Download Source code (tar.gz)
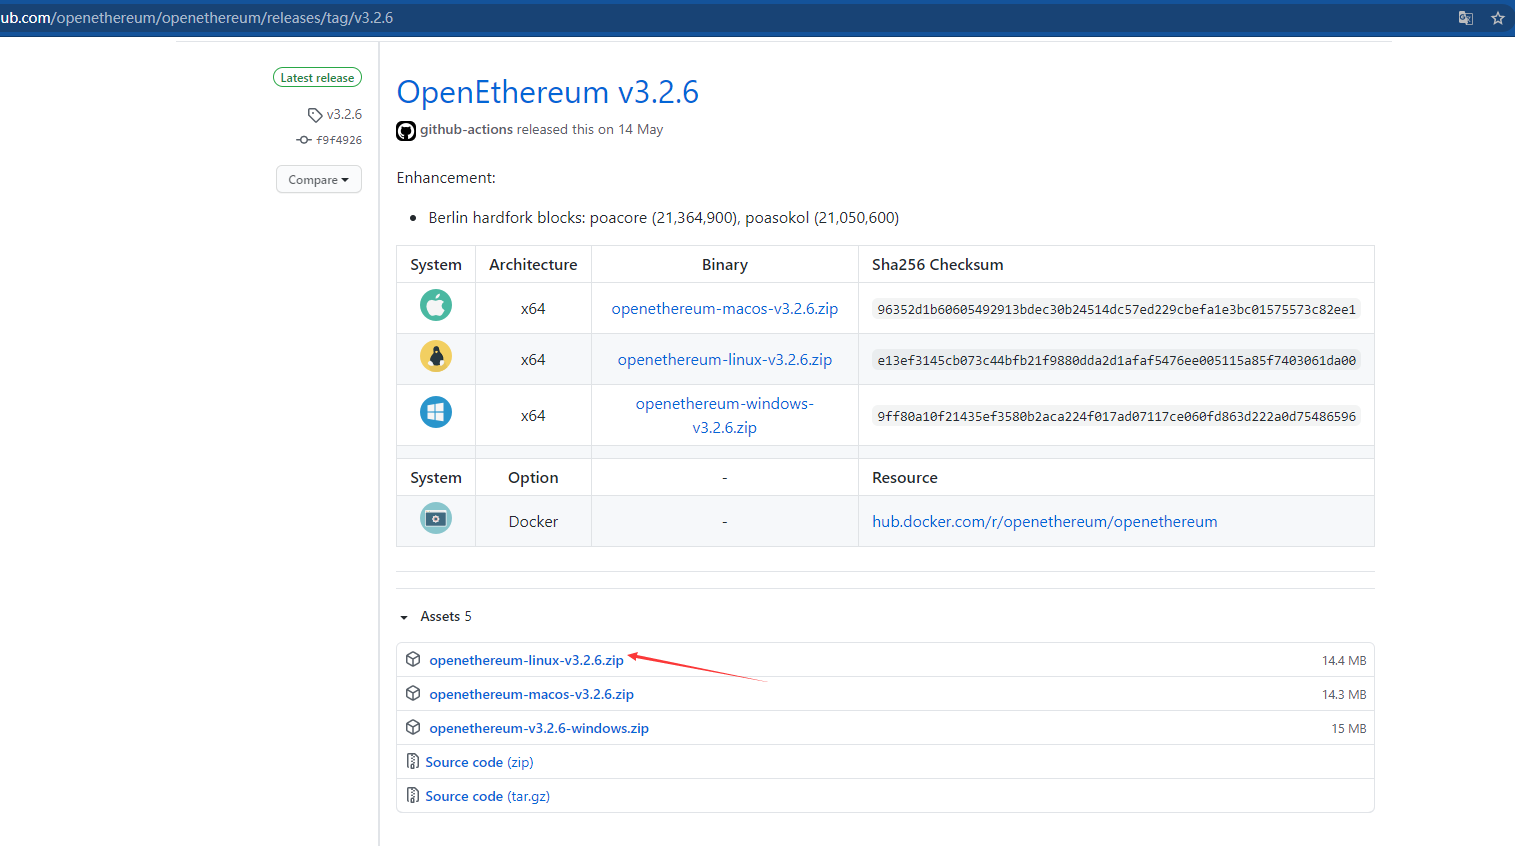The image size is (1515, 846). [x=487, y=796]
